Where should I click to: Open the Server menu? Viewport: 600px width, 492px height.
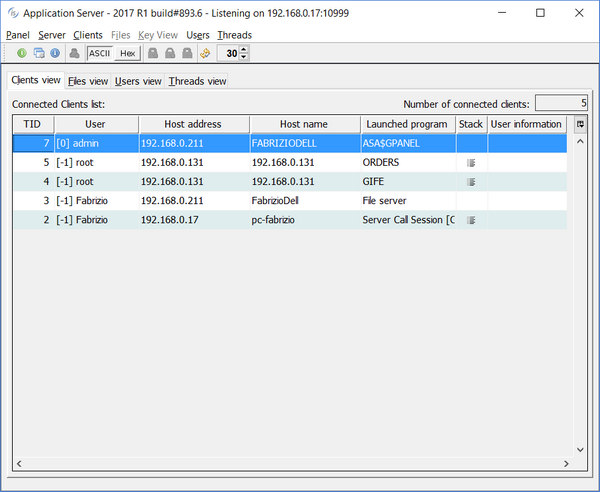point(52,35)
